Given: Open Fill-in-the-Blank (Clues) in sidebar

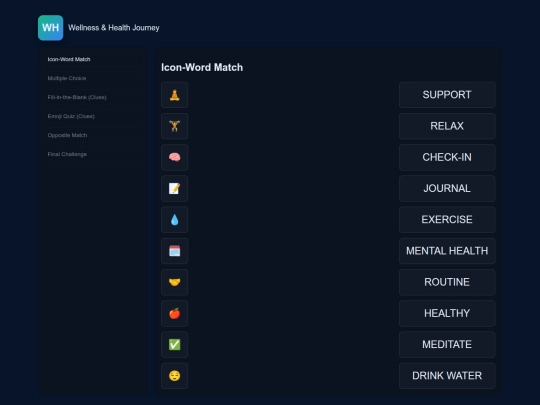Looking at the screenshot, I should coord(93,97).
